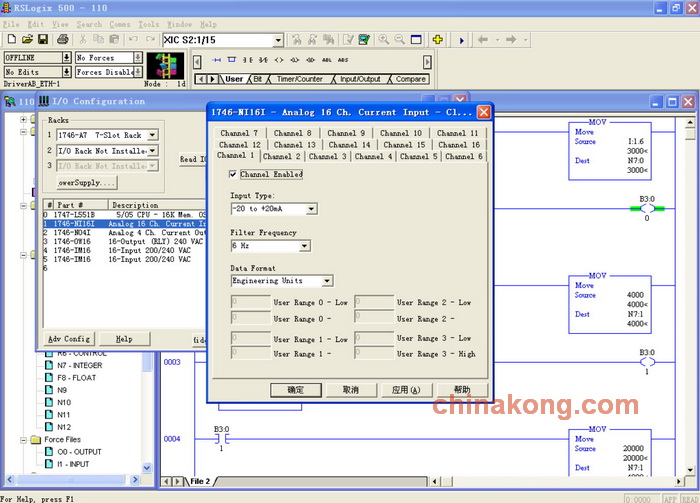Click ladder view vertical scrollbar down arrow
Screen dimensions: 700x503
(x=691, y=470)
